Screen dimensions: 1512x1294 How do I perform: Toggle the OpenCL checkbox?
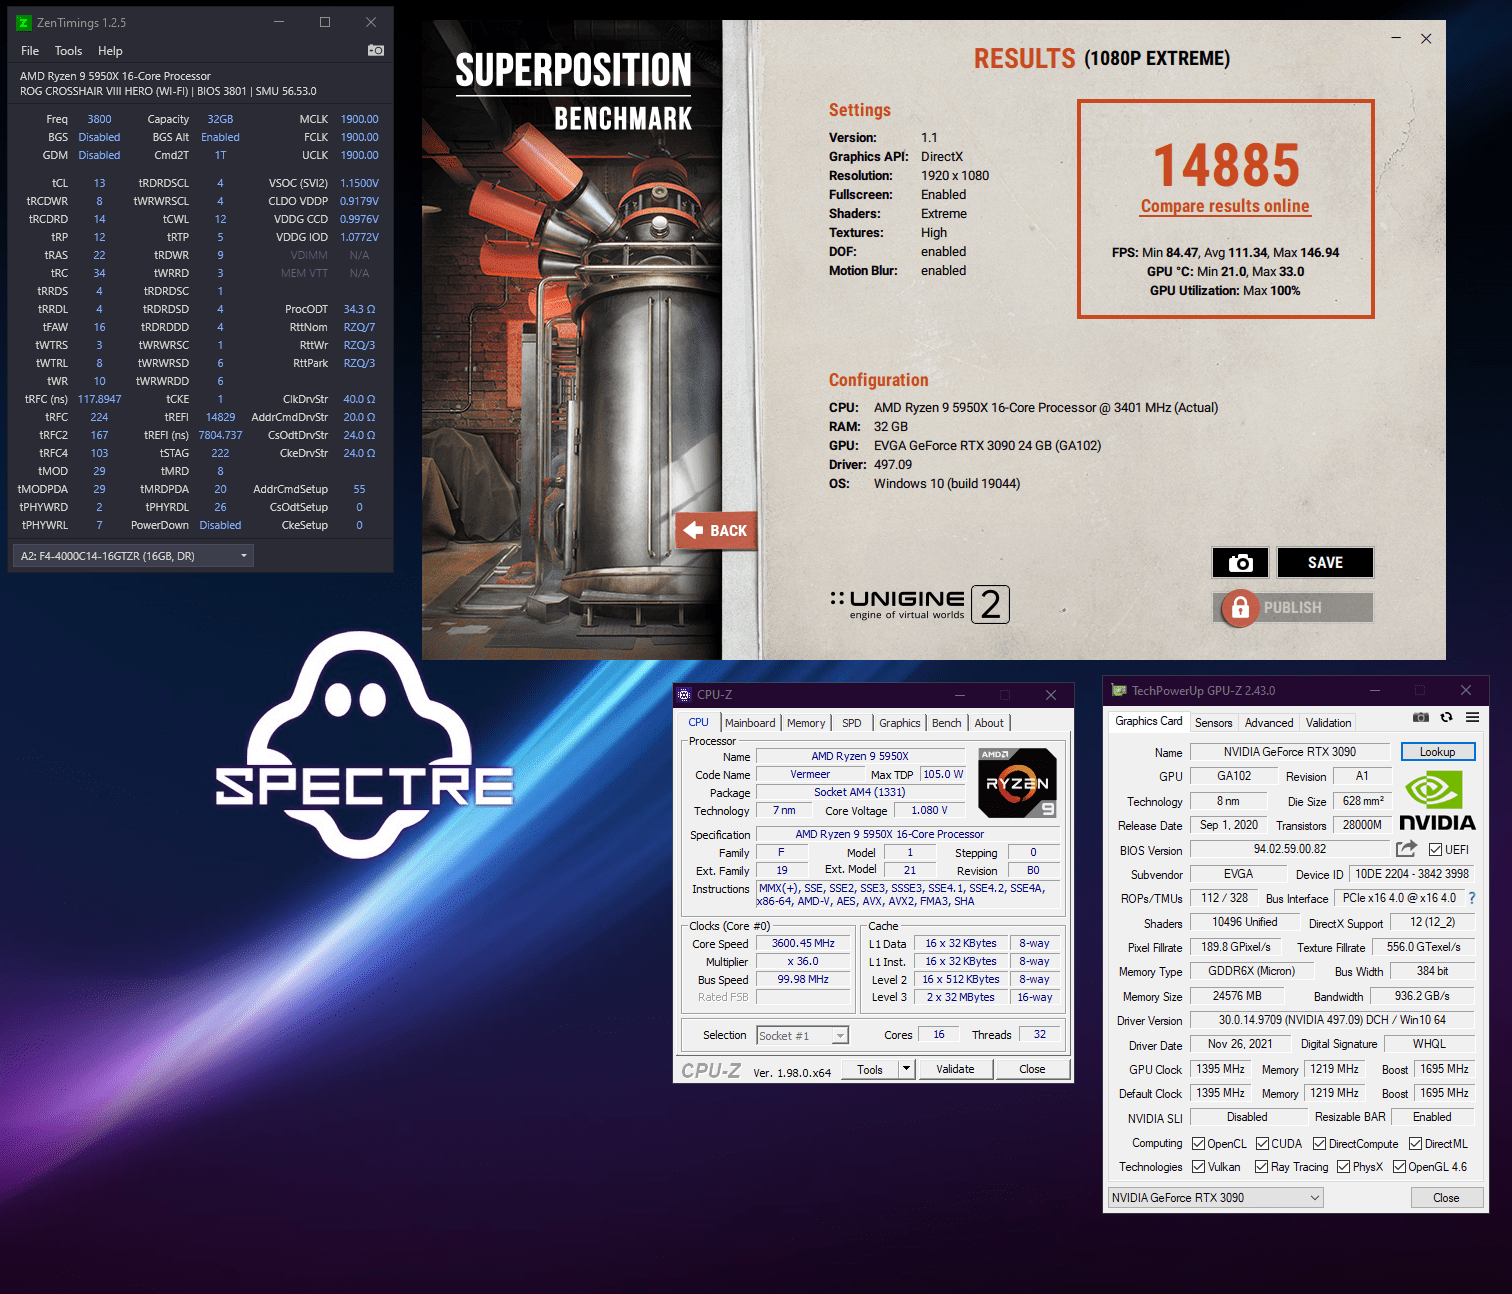click(x=1198, y=1144)
